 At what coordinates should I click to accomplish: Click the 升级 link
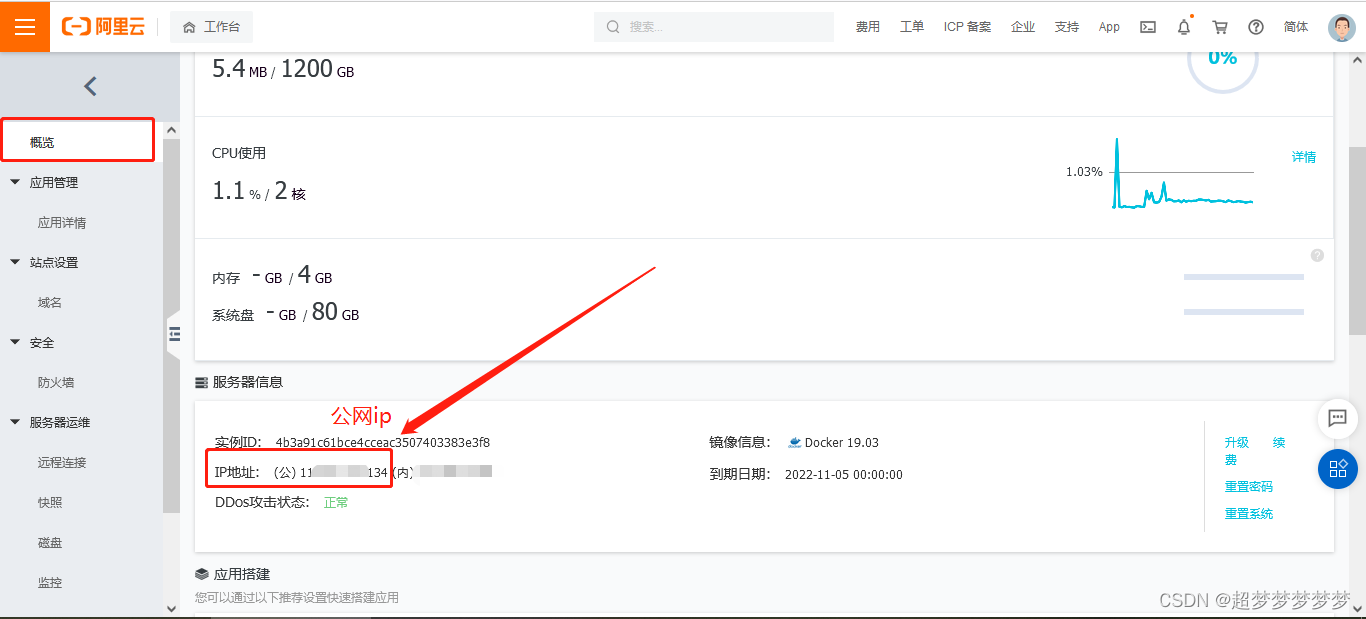(1237, 442)
